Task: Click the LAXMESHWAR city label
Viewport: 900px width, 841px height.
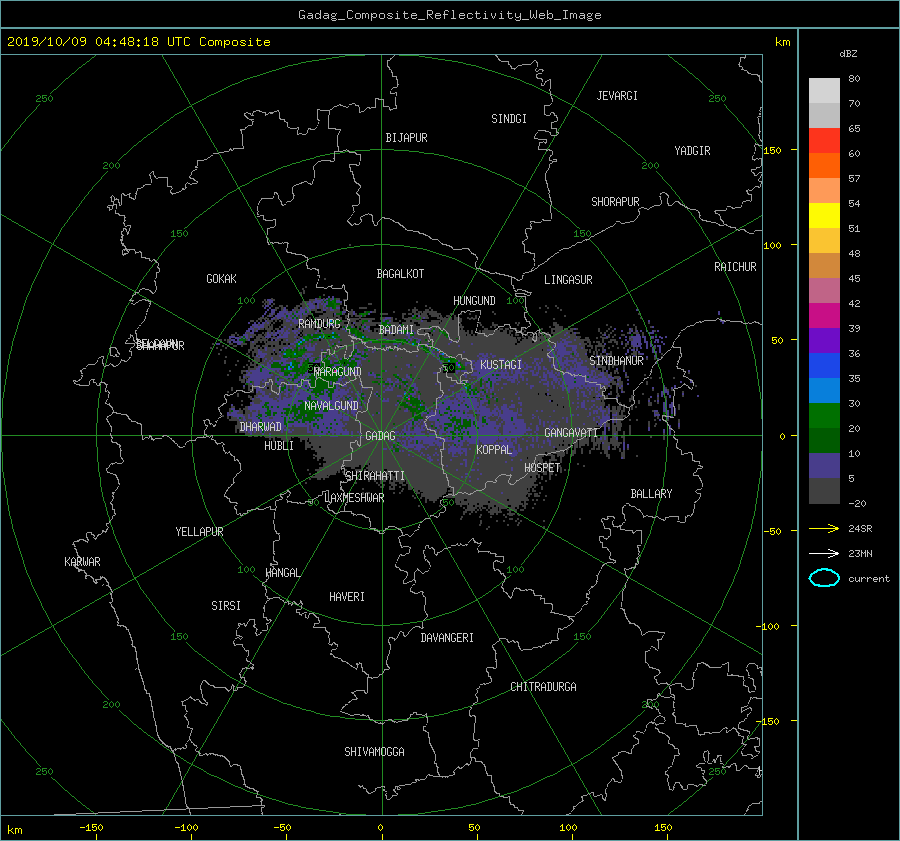Action: coord(354,498)
